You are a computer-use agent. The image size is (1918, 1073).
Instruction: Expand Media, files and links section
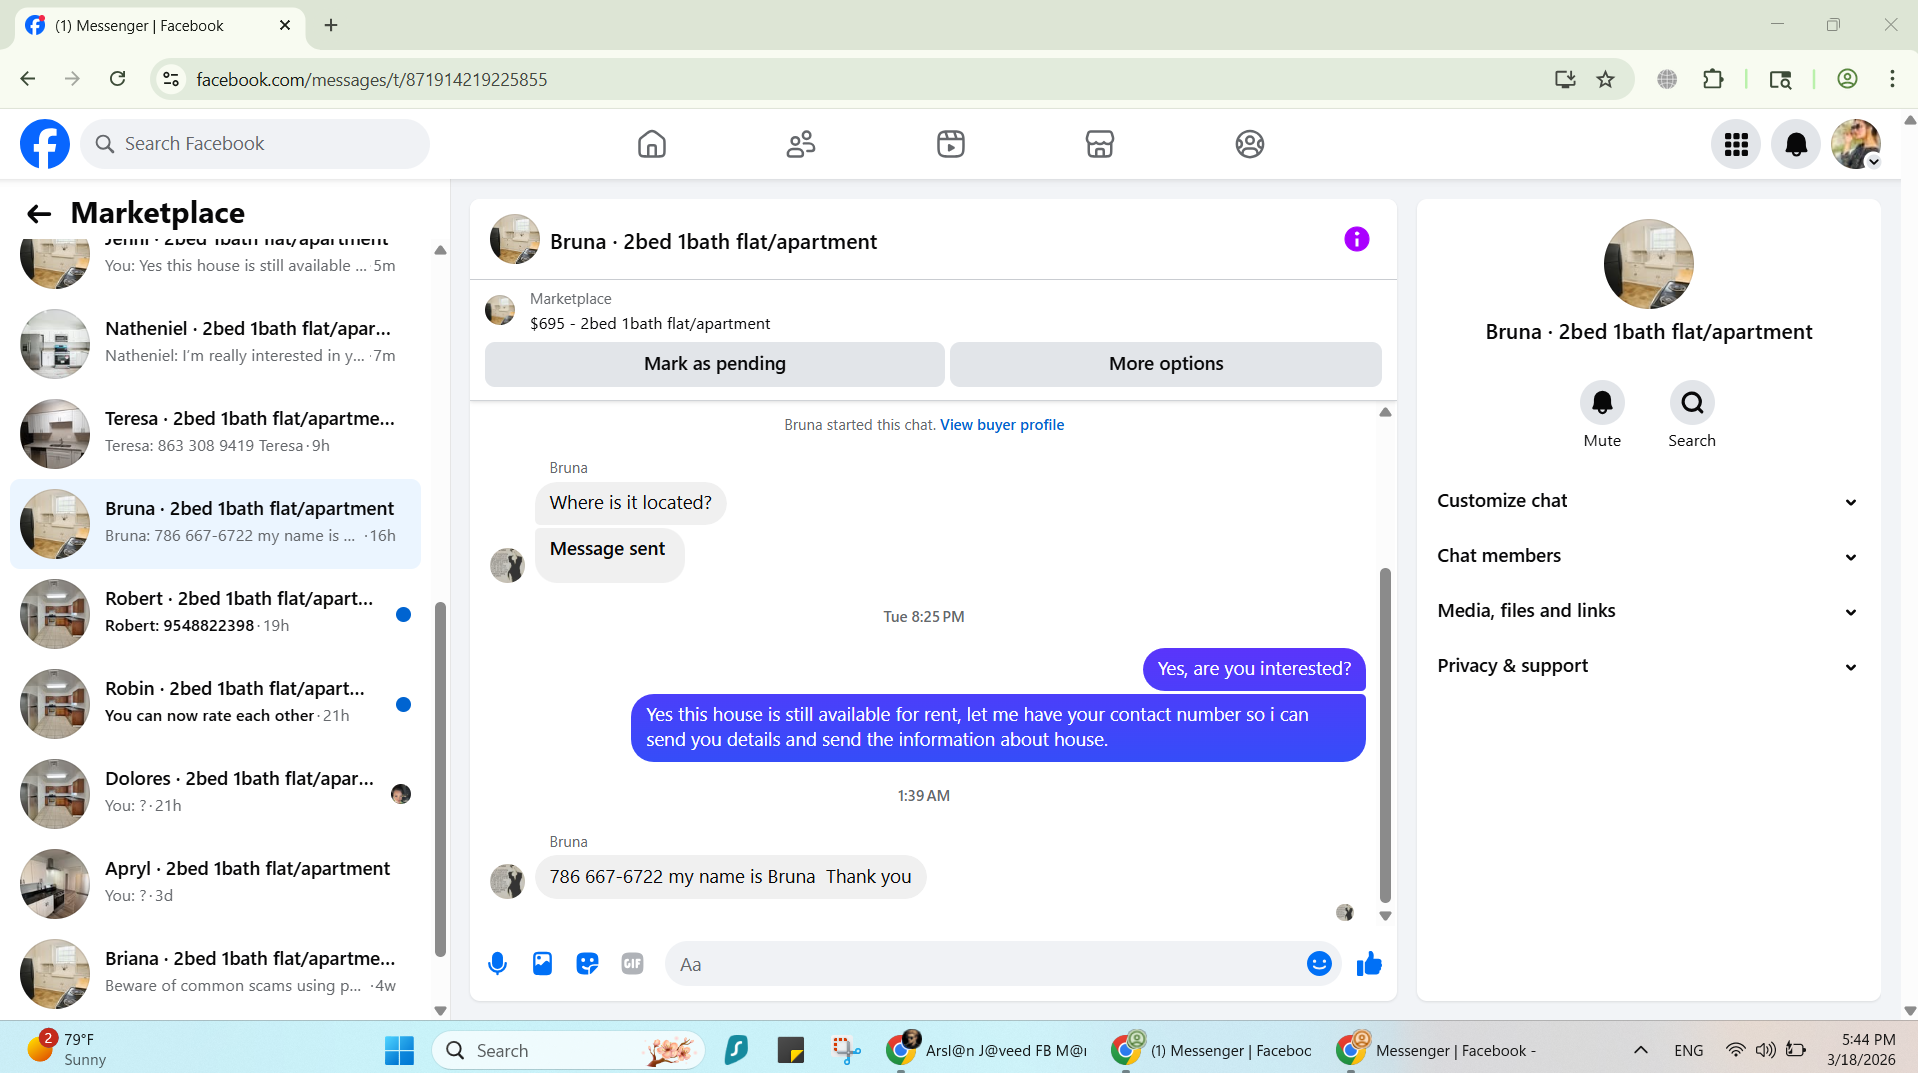tap(1648, 611)
